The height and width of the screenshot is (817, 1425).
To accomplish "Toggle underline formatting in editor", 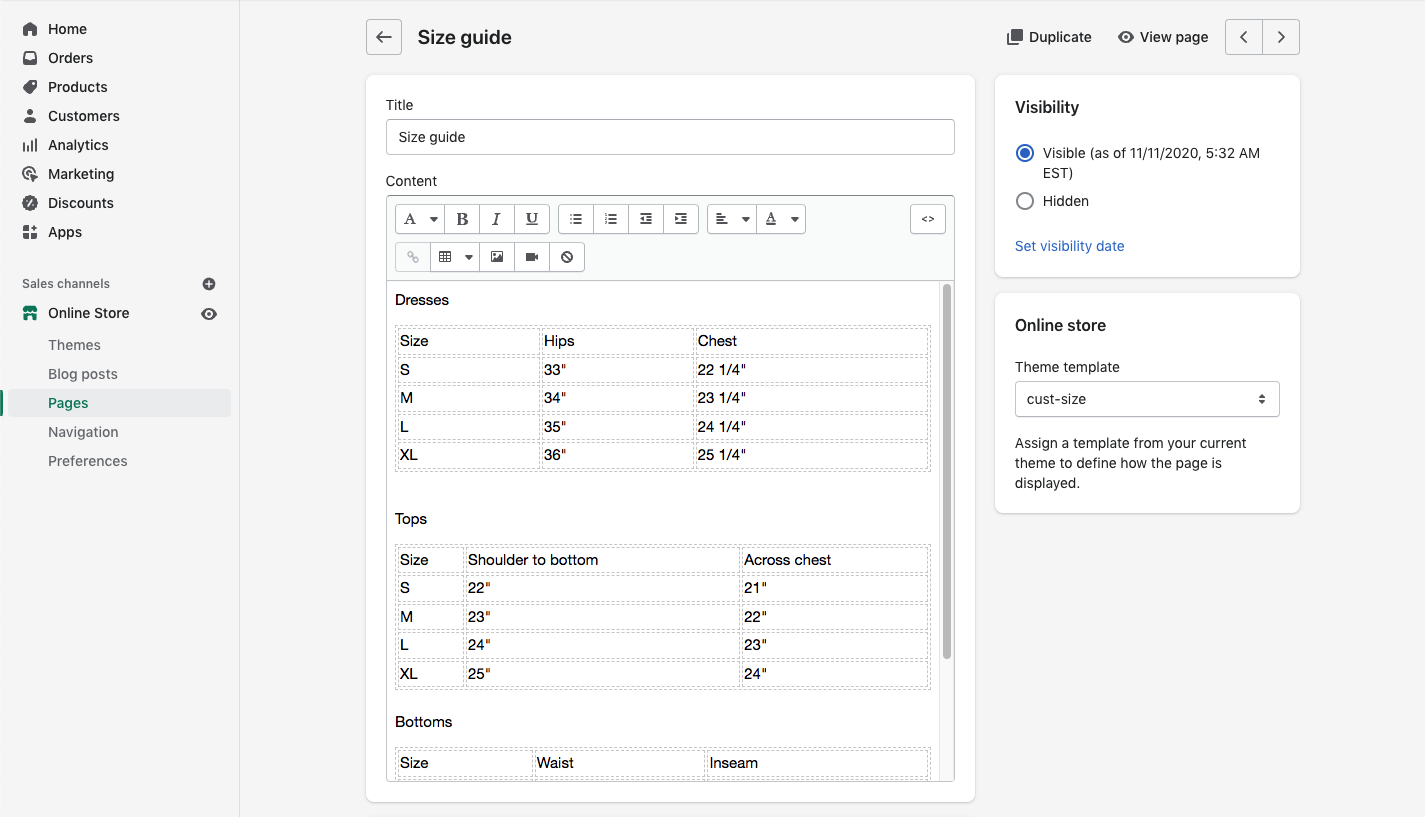I will [x=532, y=219].
